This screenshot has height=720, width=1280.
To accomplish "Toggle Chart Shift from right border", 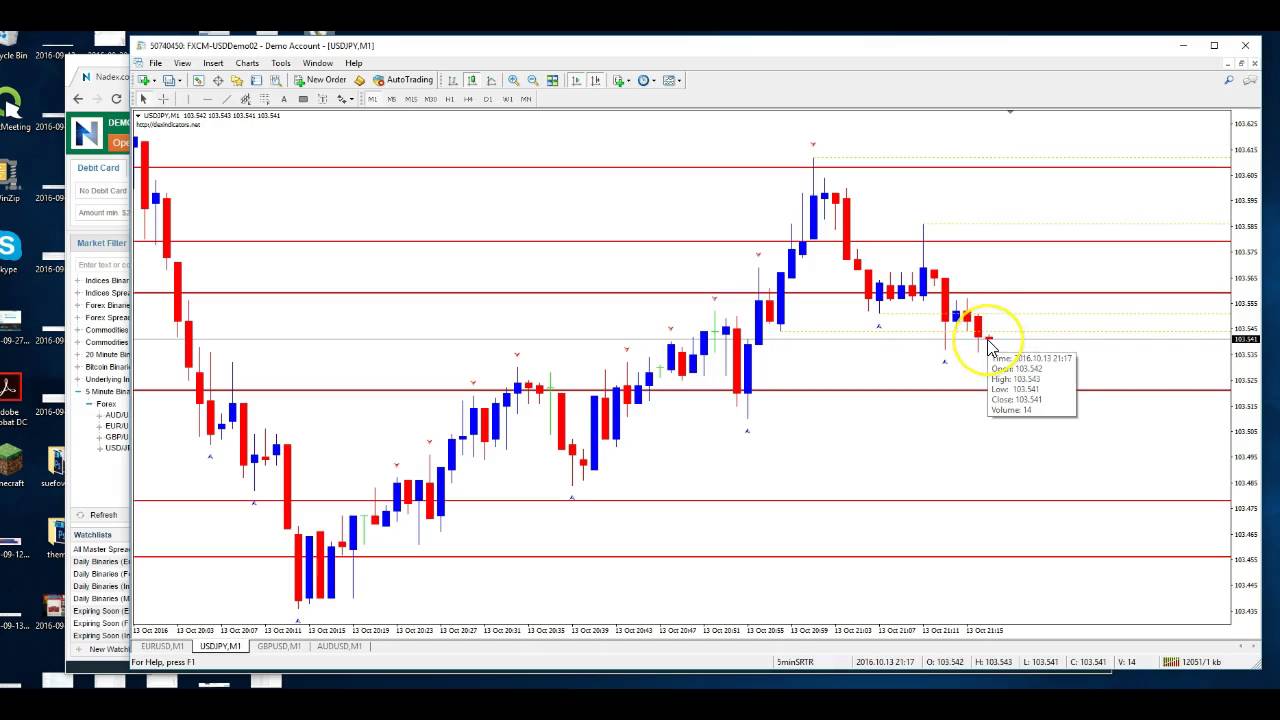I will coord(596,80).
